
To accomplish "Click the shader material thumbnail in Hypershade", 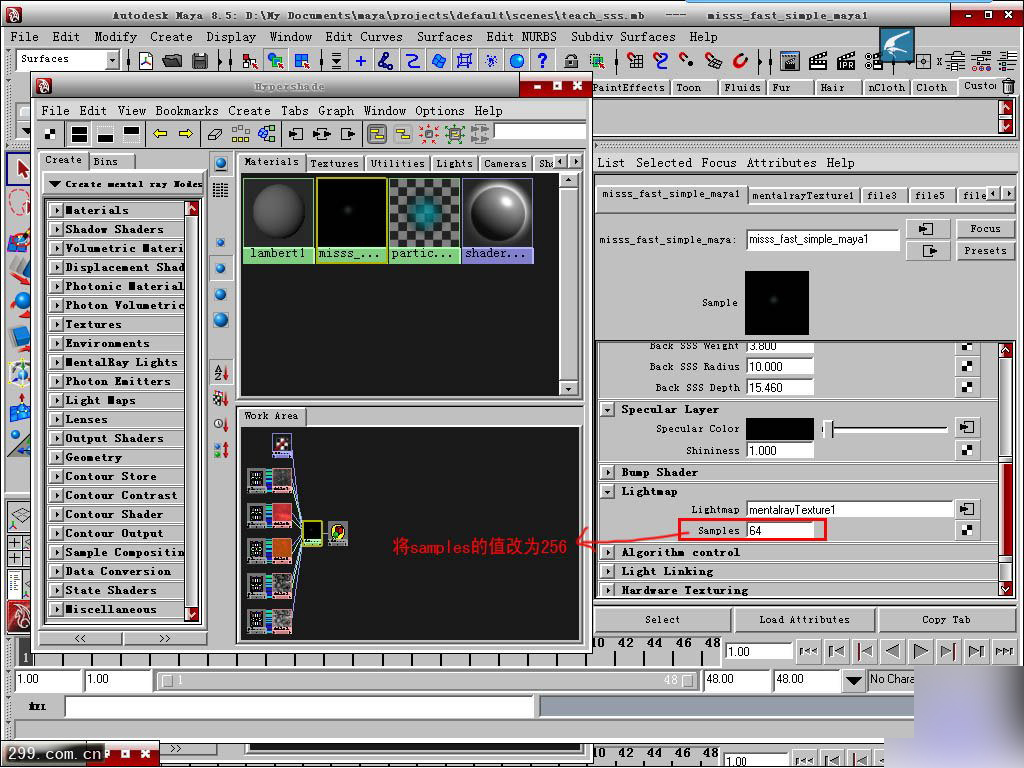I will click(x=497, y=213).
